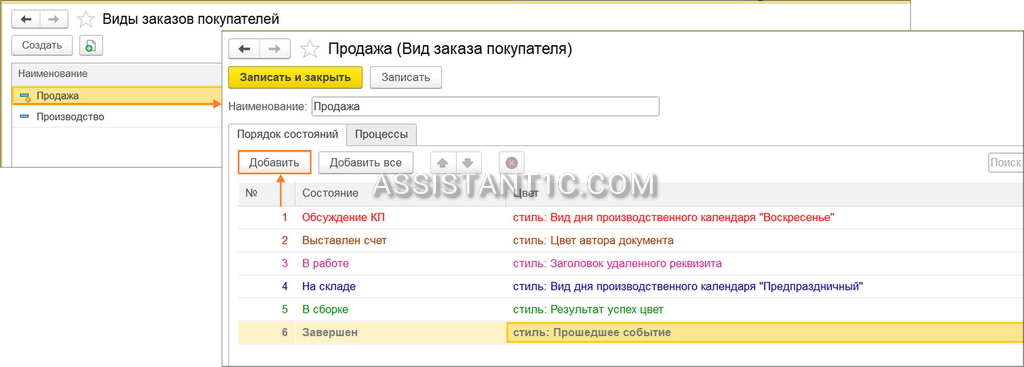Click the Продажа row item icon
Image resolution: width=1024 pixels, height=367 pixels.
pos(25,97)
